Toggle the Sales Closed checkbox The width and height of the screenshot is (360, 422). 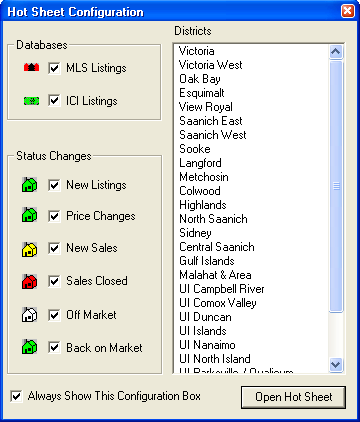(x=54, y=281)
